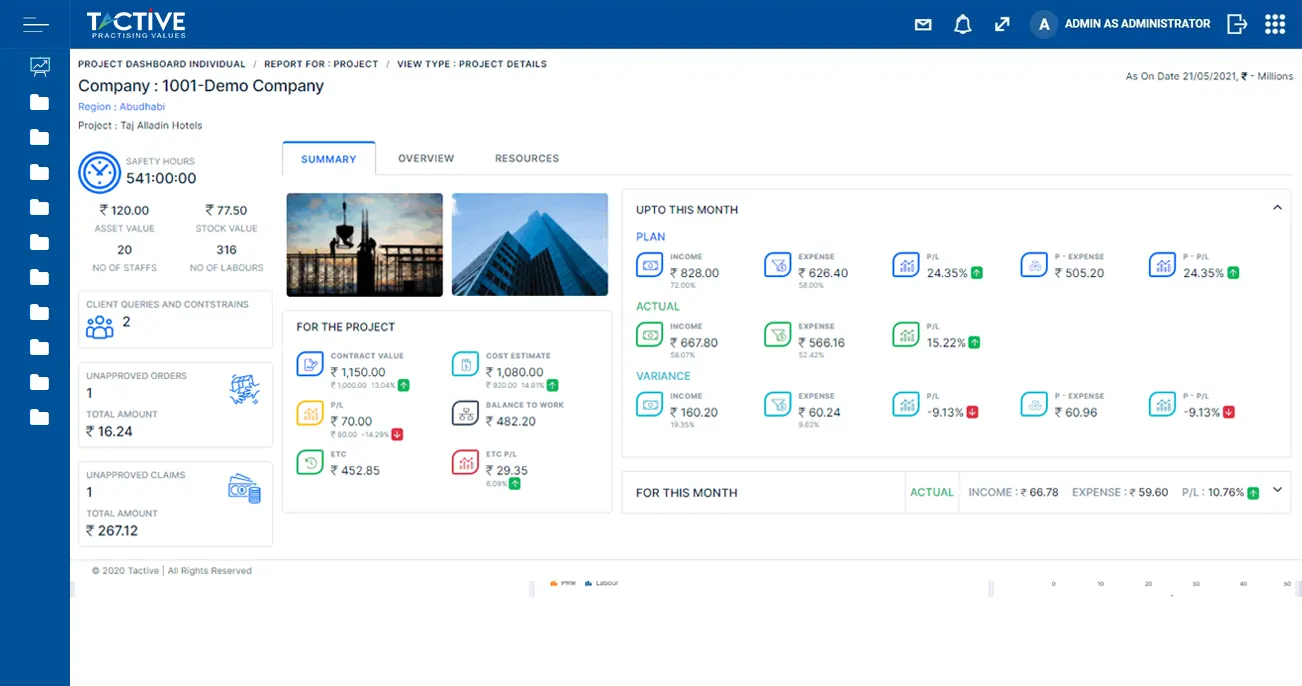The image size is (1302, 686).
Task: Click the notifications bell icon
Action: (x=962, y=23)
